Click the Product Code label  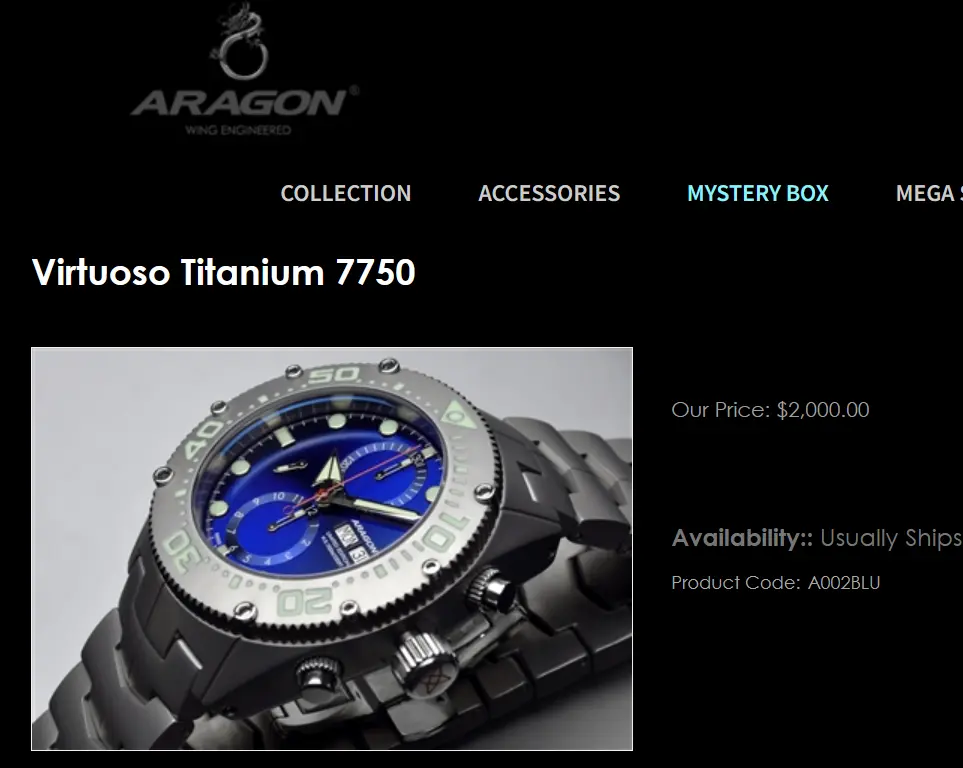736,582
